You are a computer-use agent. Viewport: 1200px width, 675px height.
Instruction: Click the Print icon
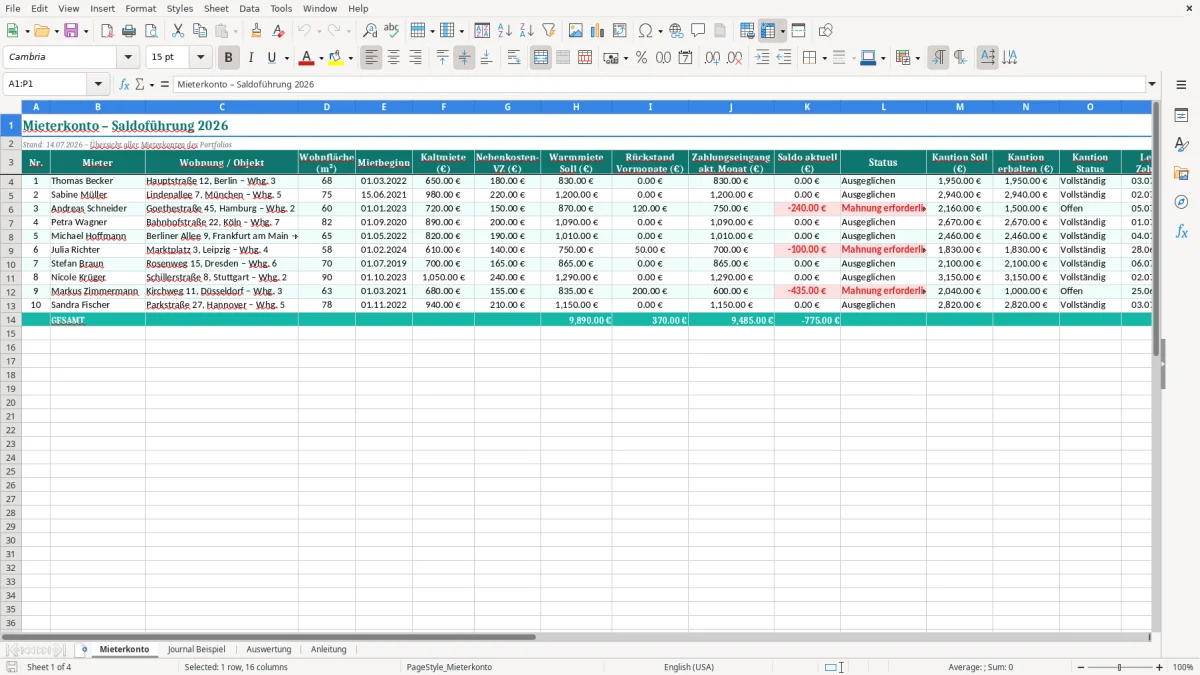(x=129, y=31)
